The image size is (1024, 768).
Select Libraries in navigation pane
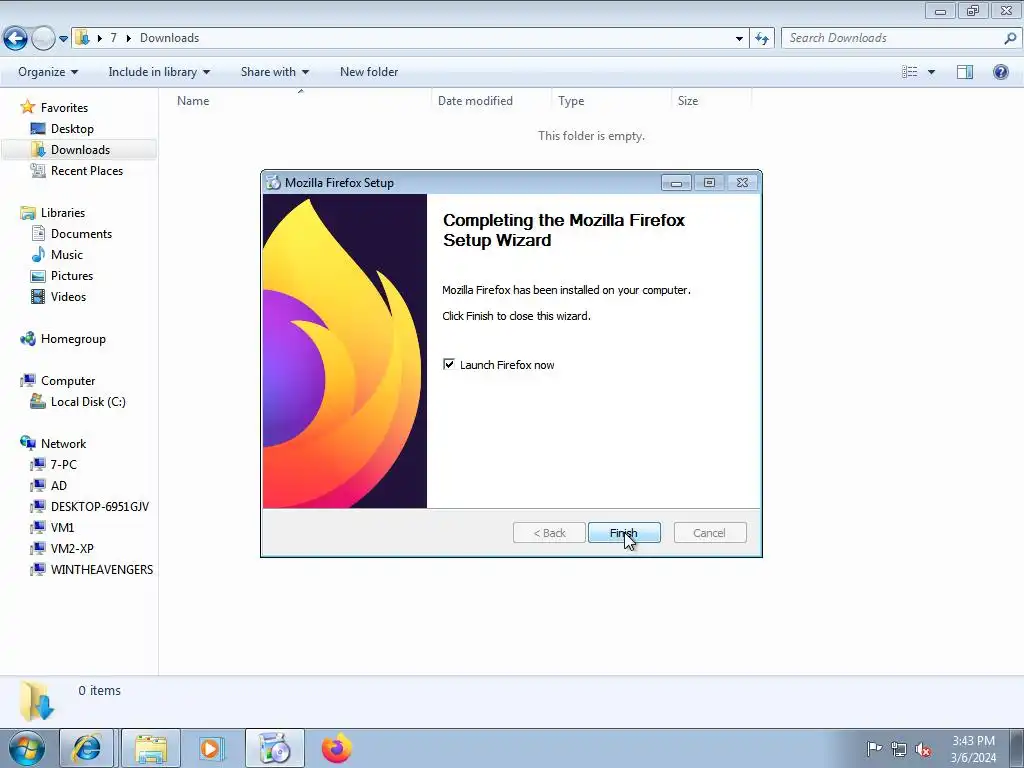pyautogui.click(x=63, y=213)
